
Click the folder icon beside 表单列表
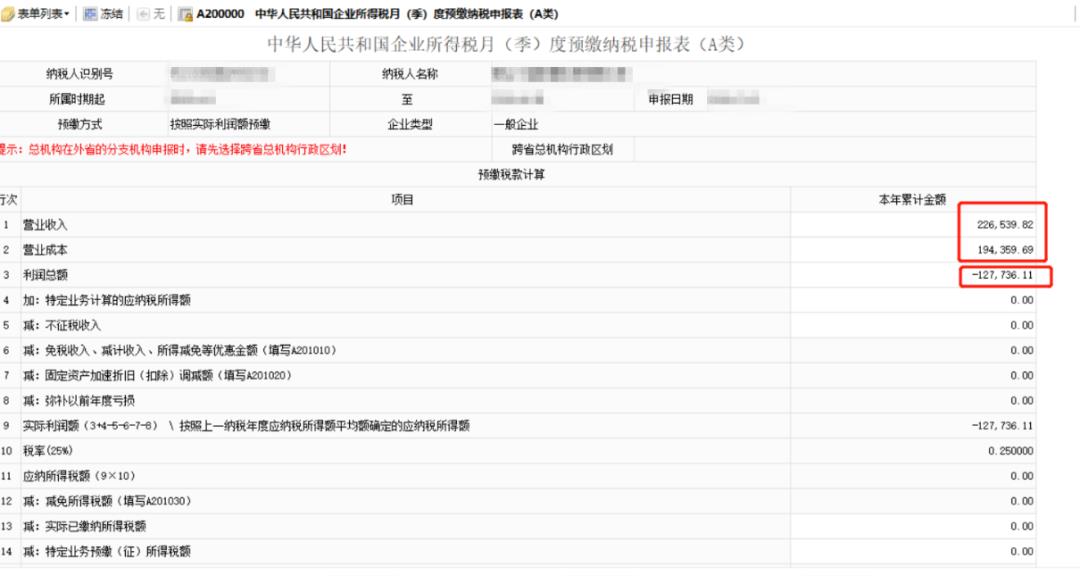(x=7, y=14)
